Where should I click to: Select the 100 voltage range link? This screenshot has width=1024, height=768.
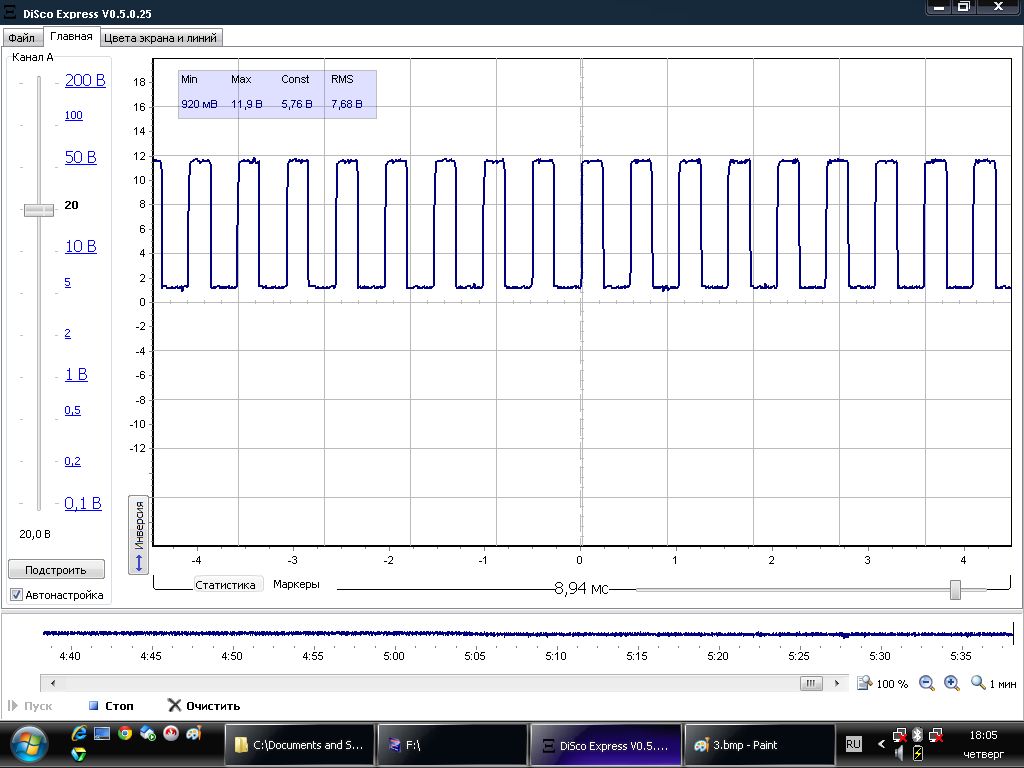pos(73,116)
